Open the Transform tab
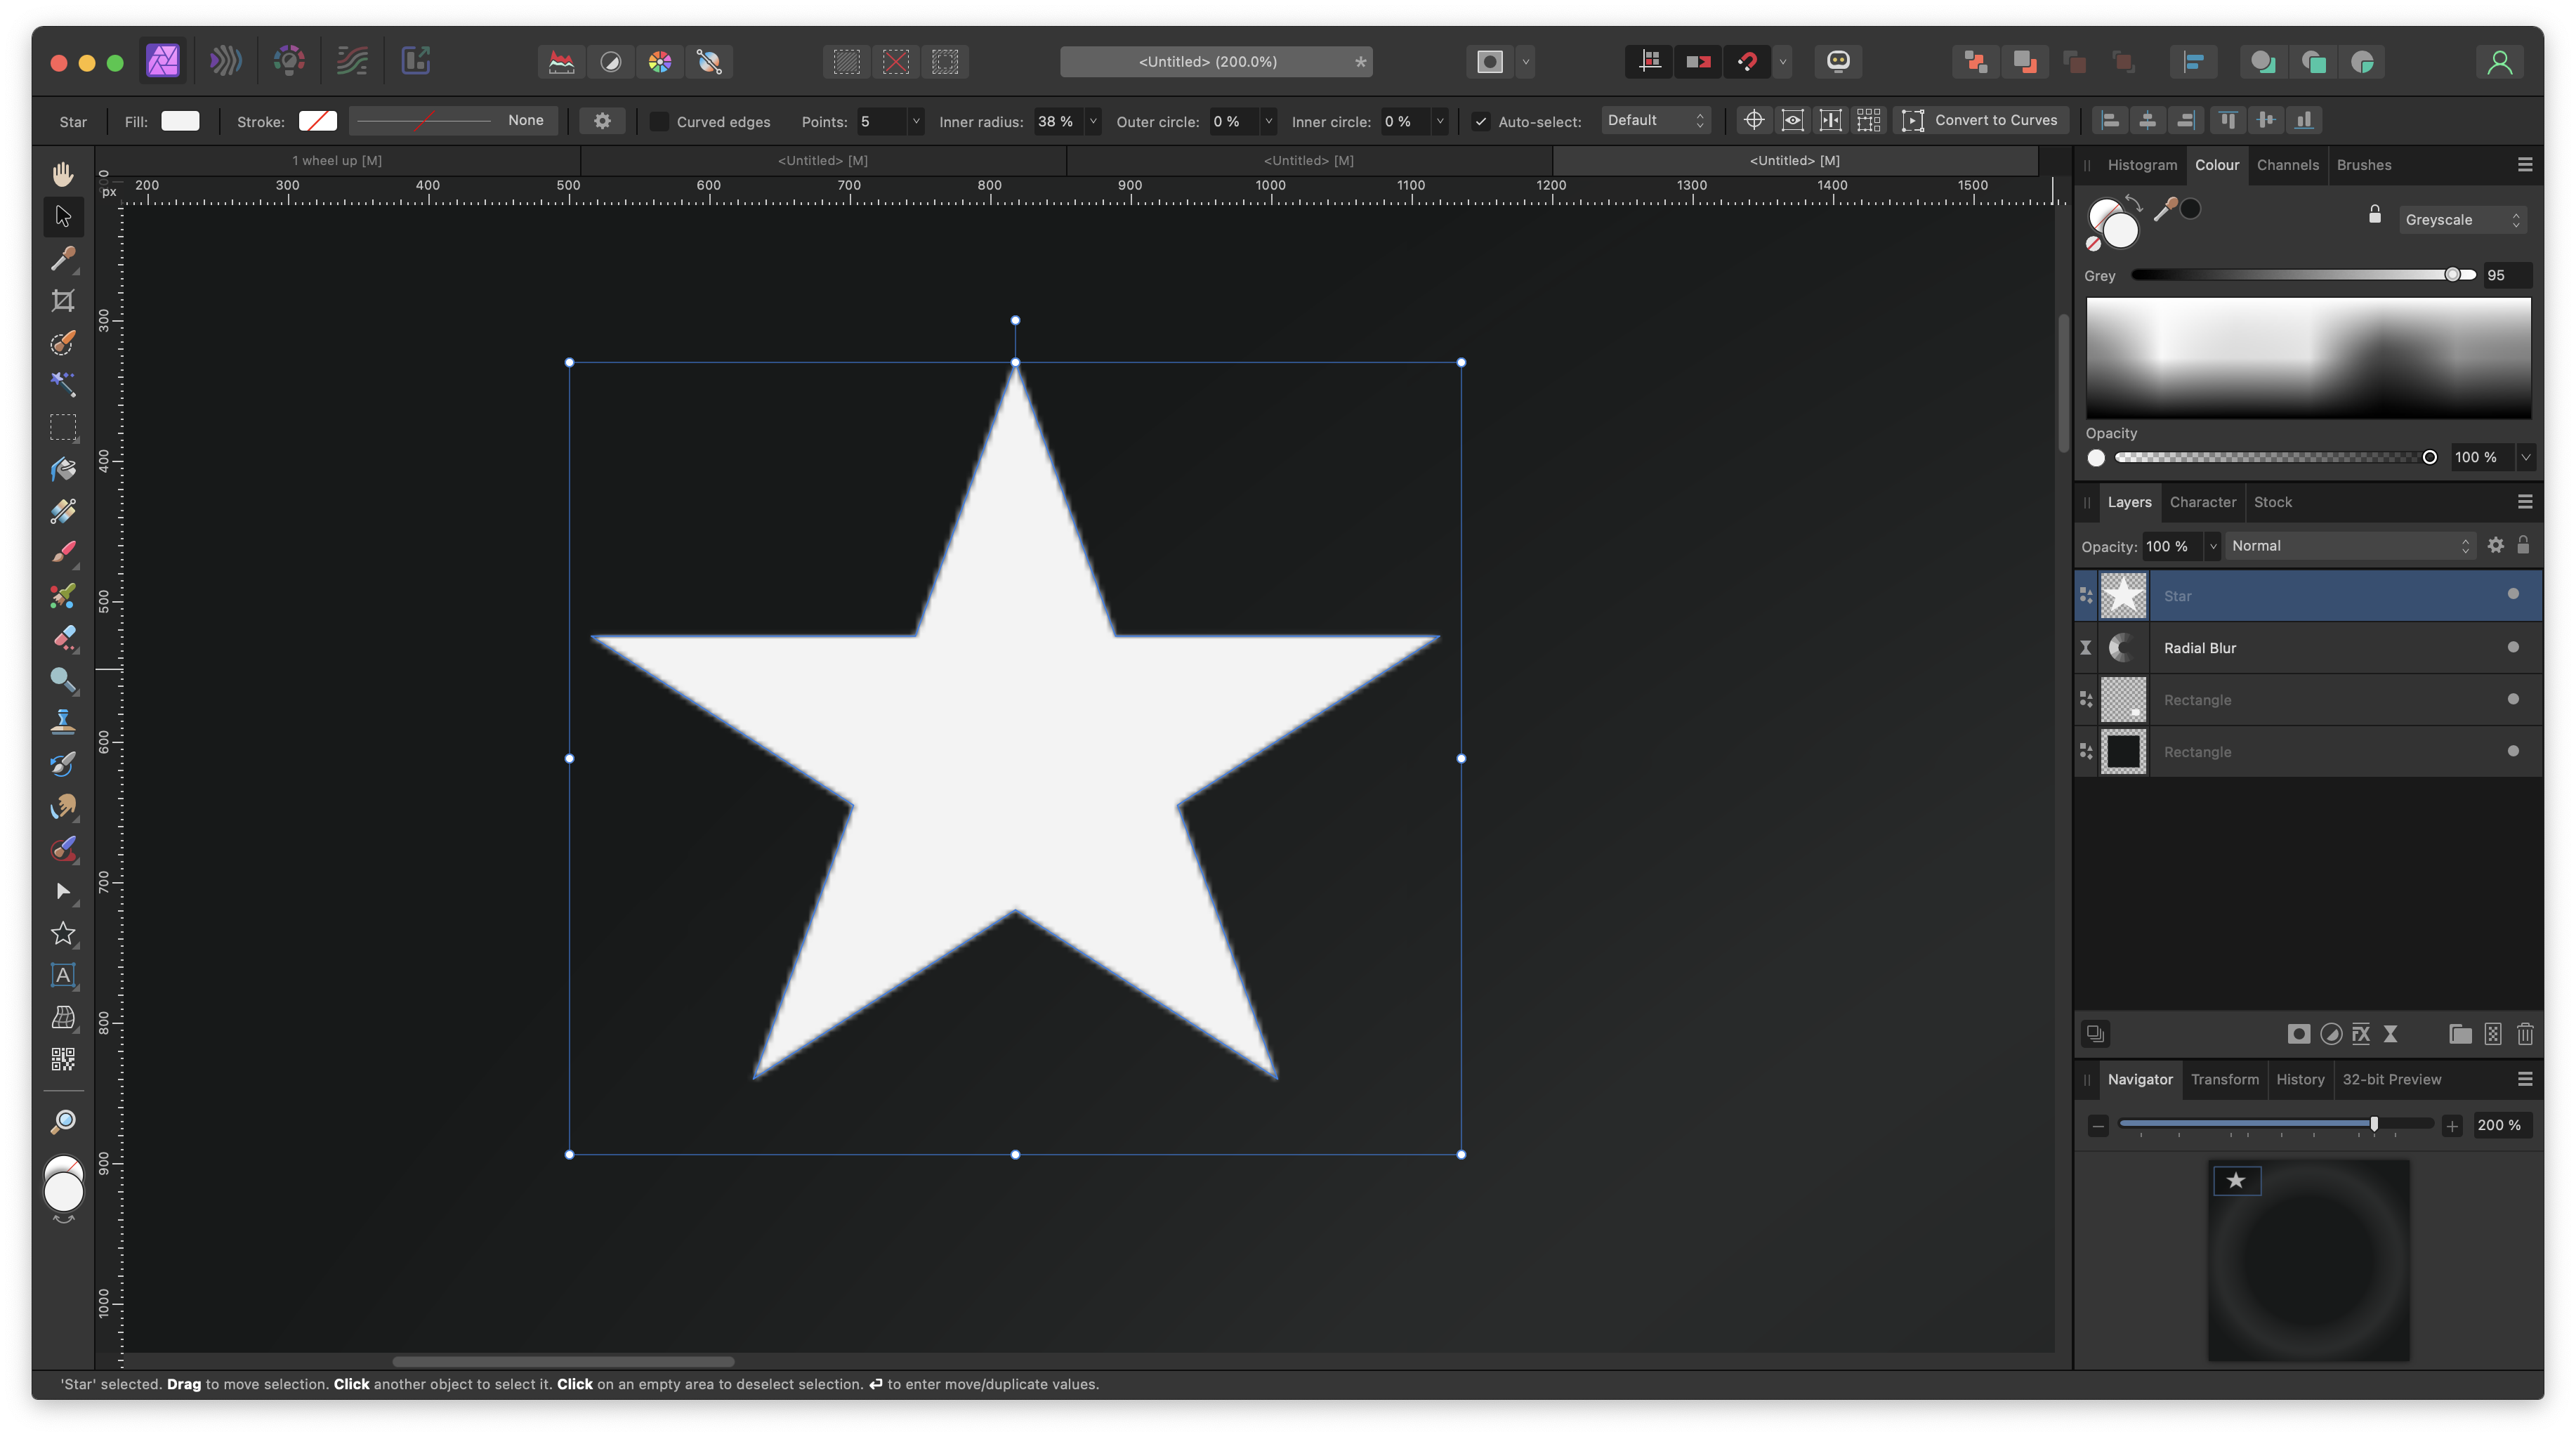Image resolution: width=2576 pixels, height=1437 pixels. coord(2224,1079)
